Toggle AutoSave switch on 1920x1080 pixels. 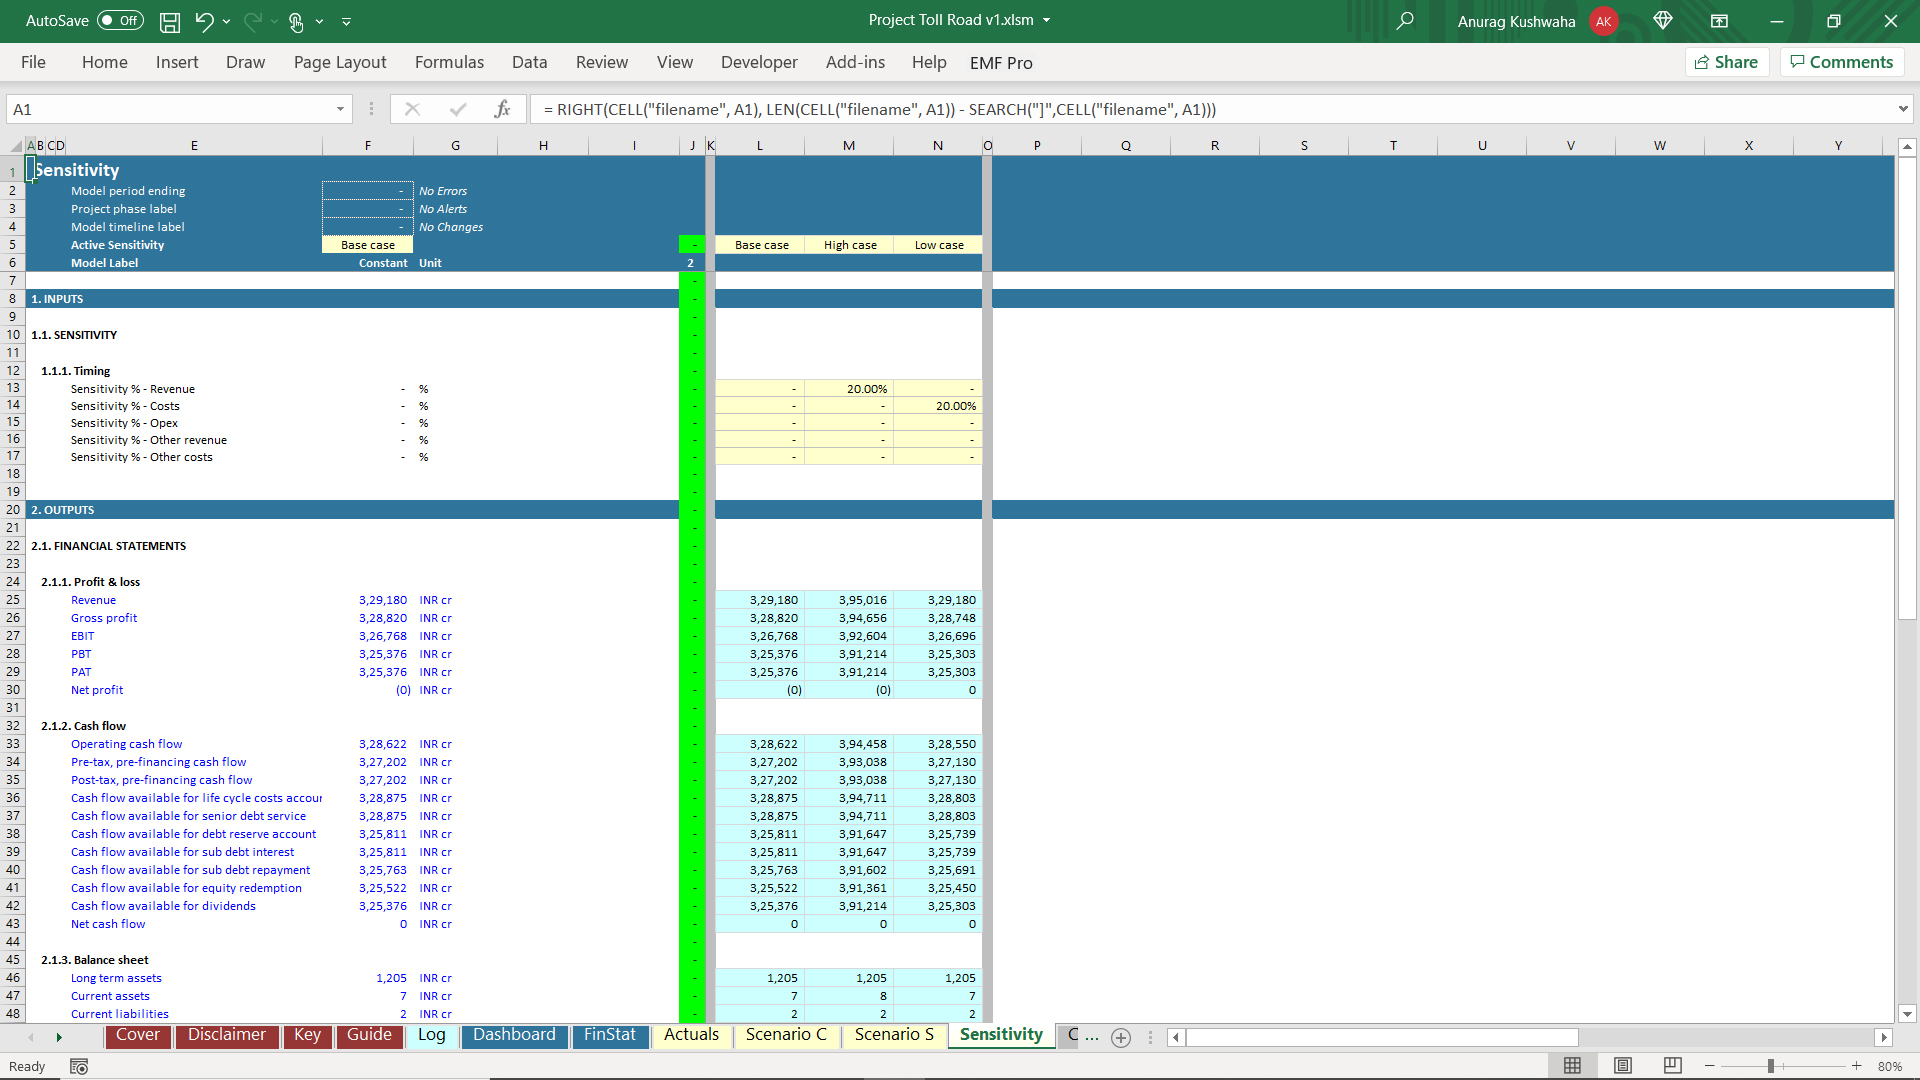point(120,21)
